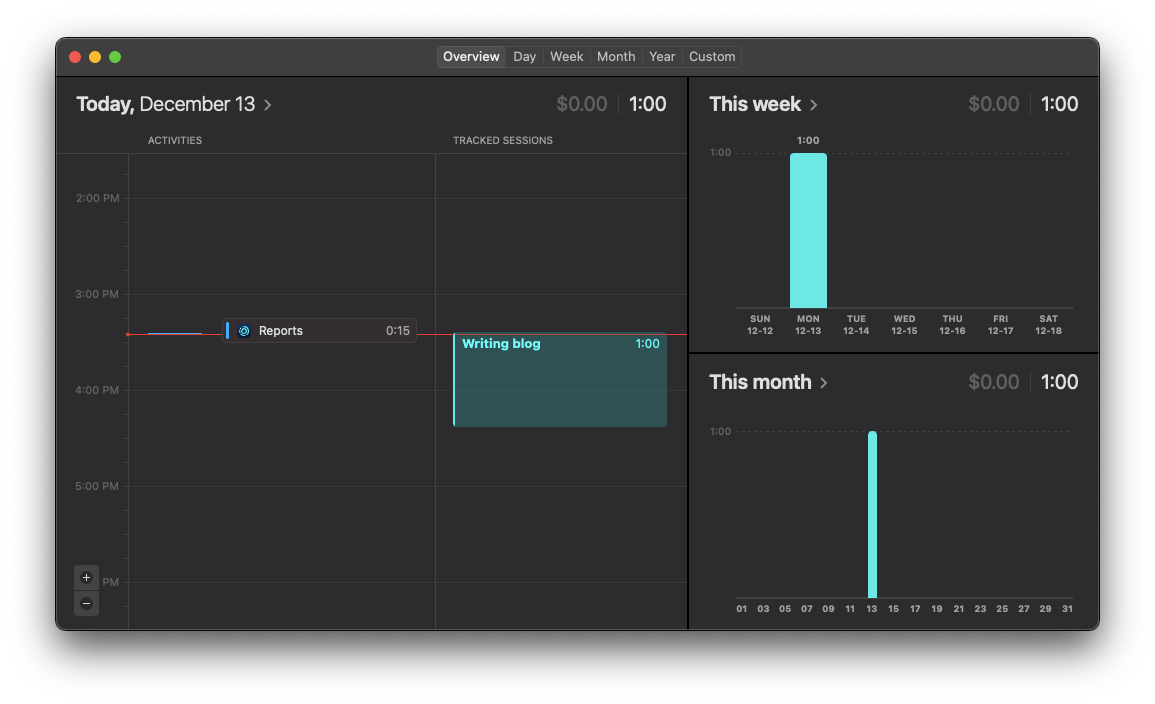Click the 3:00 PM time label
This screenshot has height=704, width=1155.
[x=97, y=294]
